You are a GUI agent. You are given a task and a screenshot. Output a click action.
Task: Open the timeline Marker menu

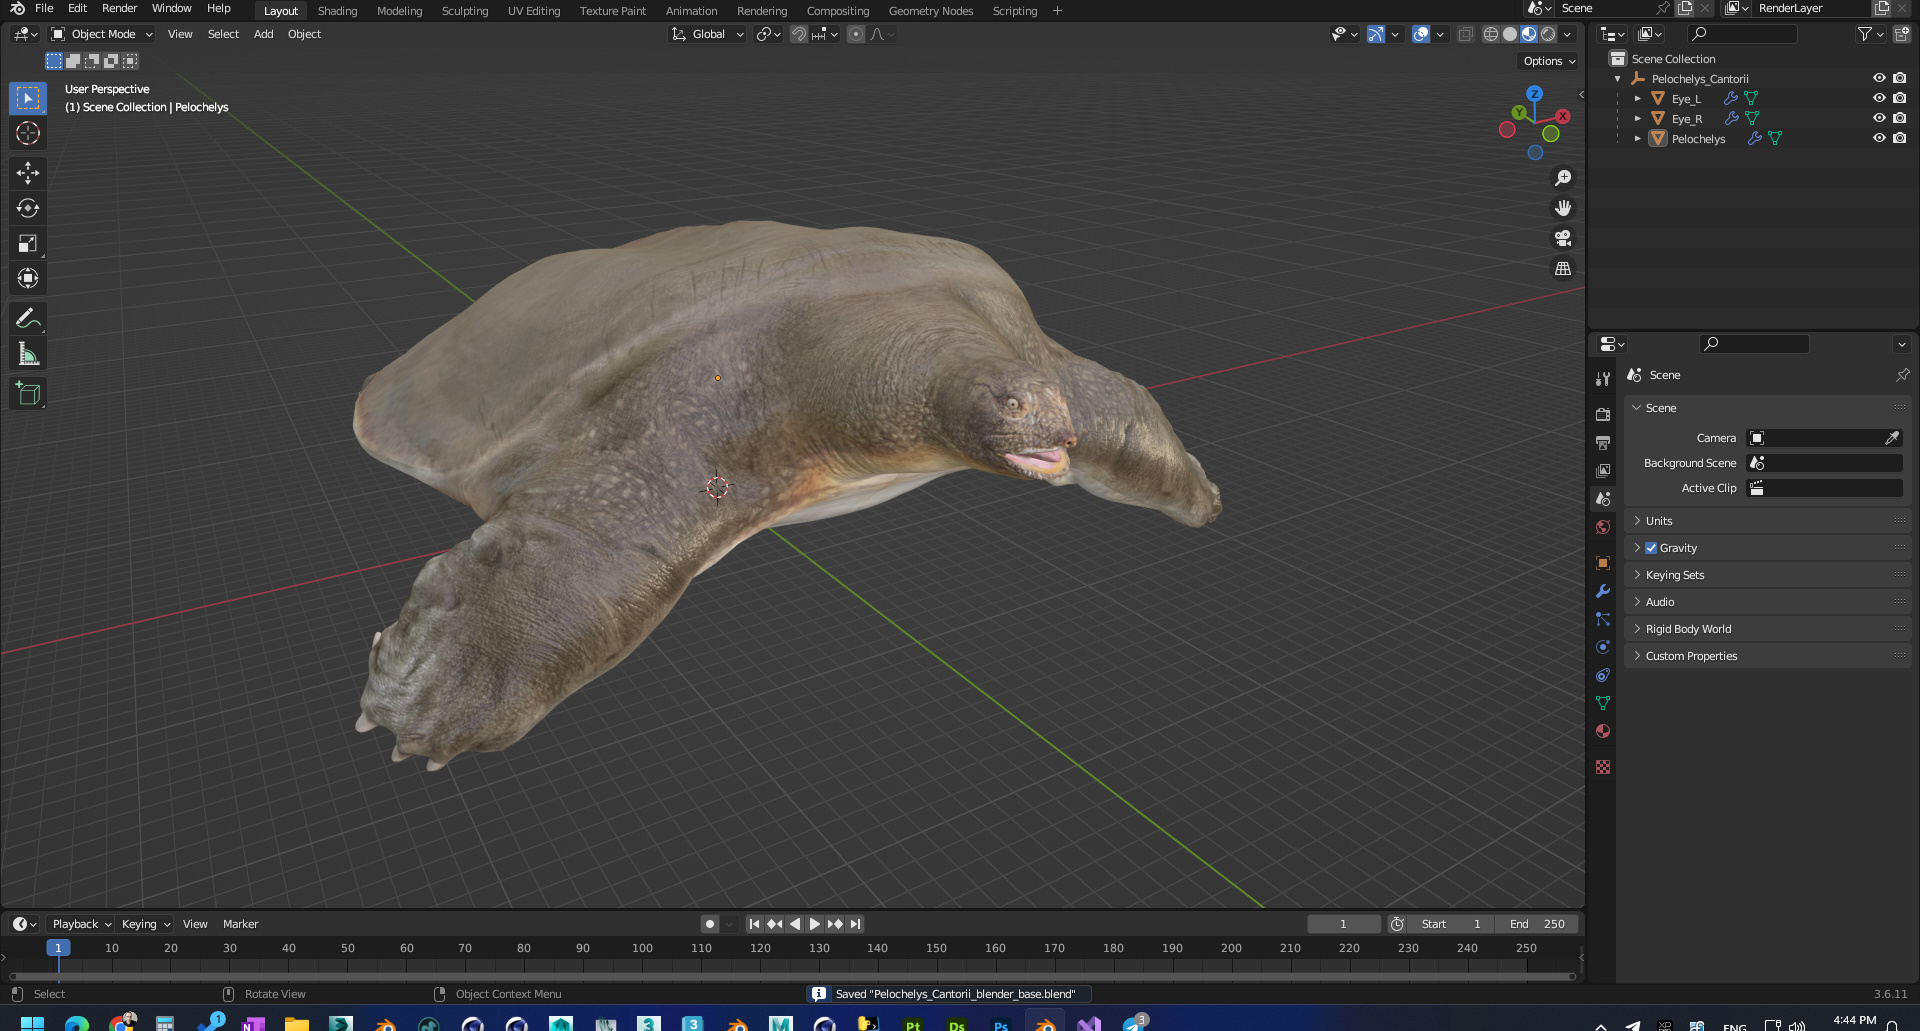click(x=240, y=924)
